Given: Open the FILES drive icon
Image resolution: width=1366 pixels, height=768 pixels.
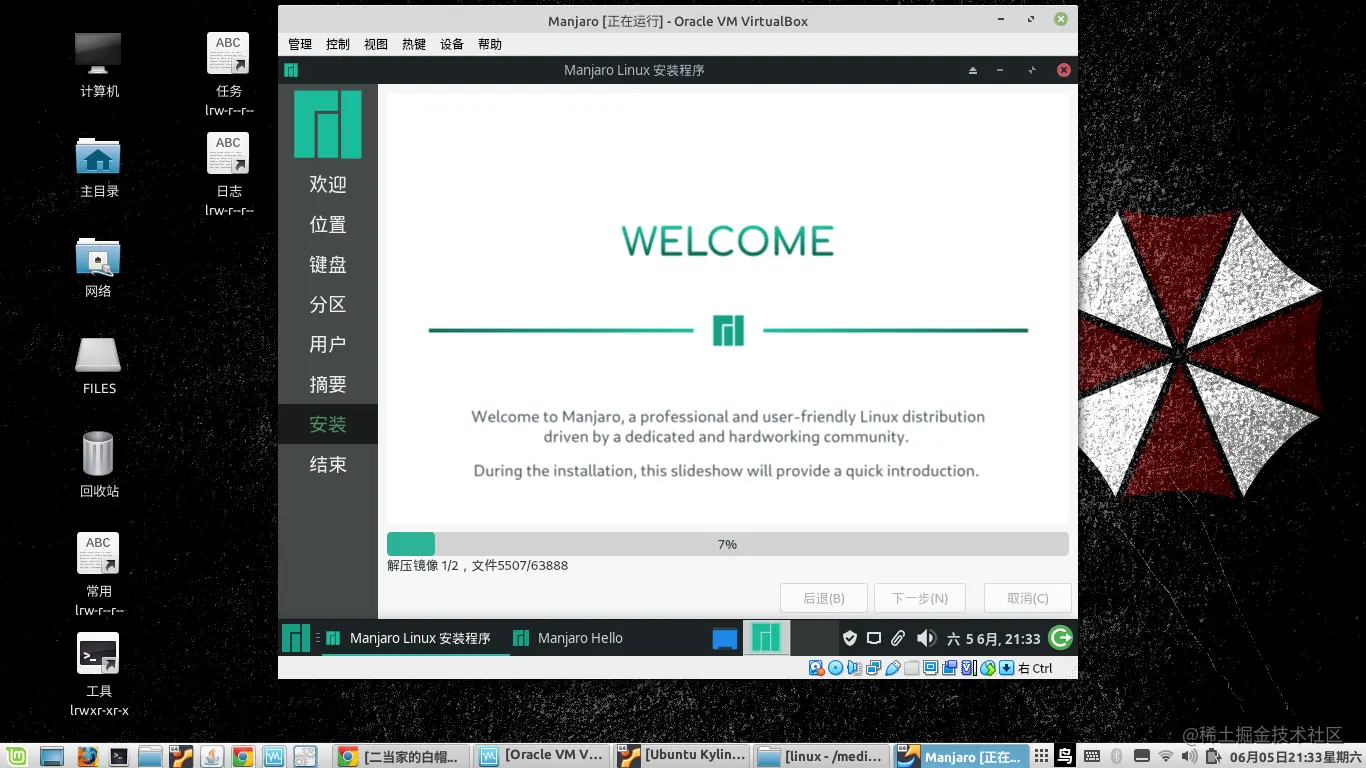Looking at the screenshot, I should 99,364.
